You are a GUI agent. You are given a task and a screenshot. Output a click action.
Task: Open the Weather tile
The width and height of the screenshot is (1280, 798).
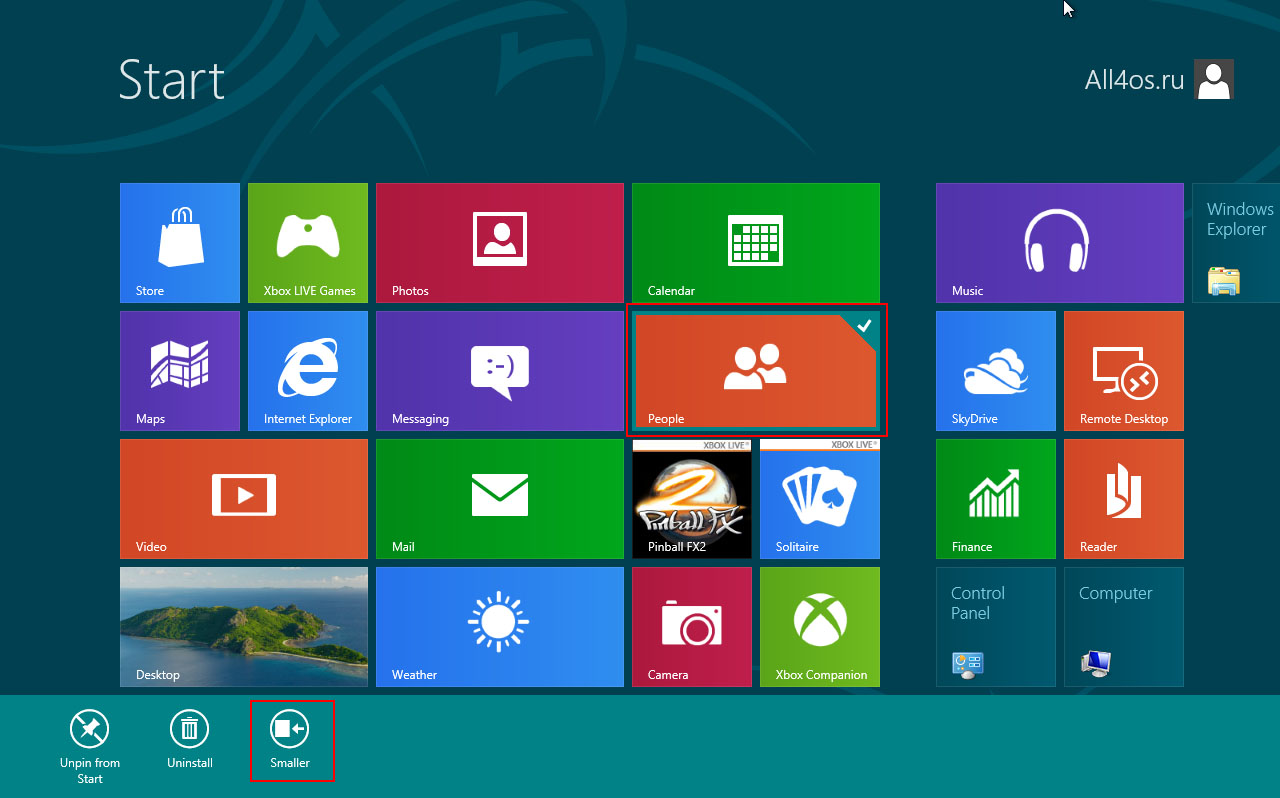(500, 627)
